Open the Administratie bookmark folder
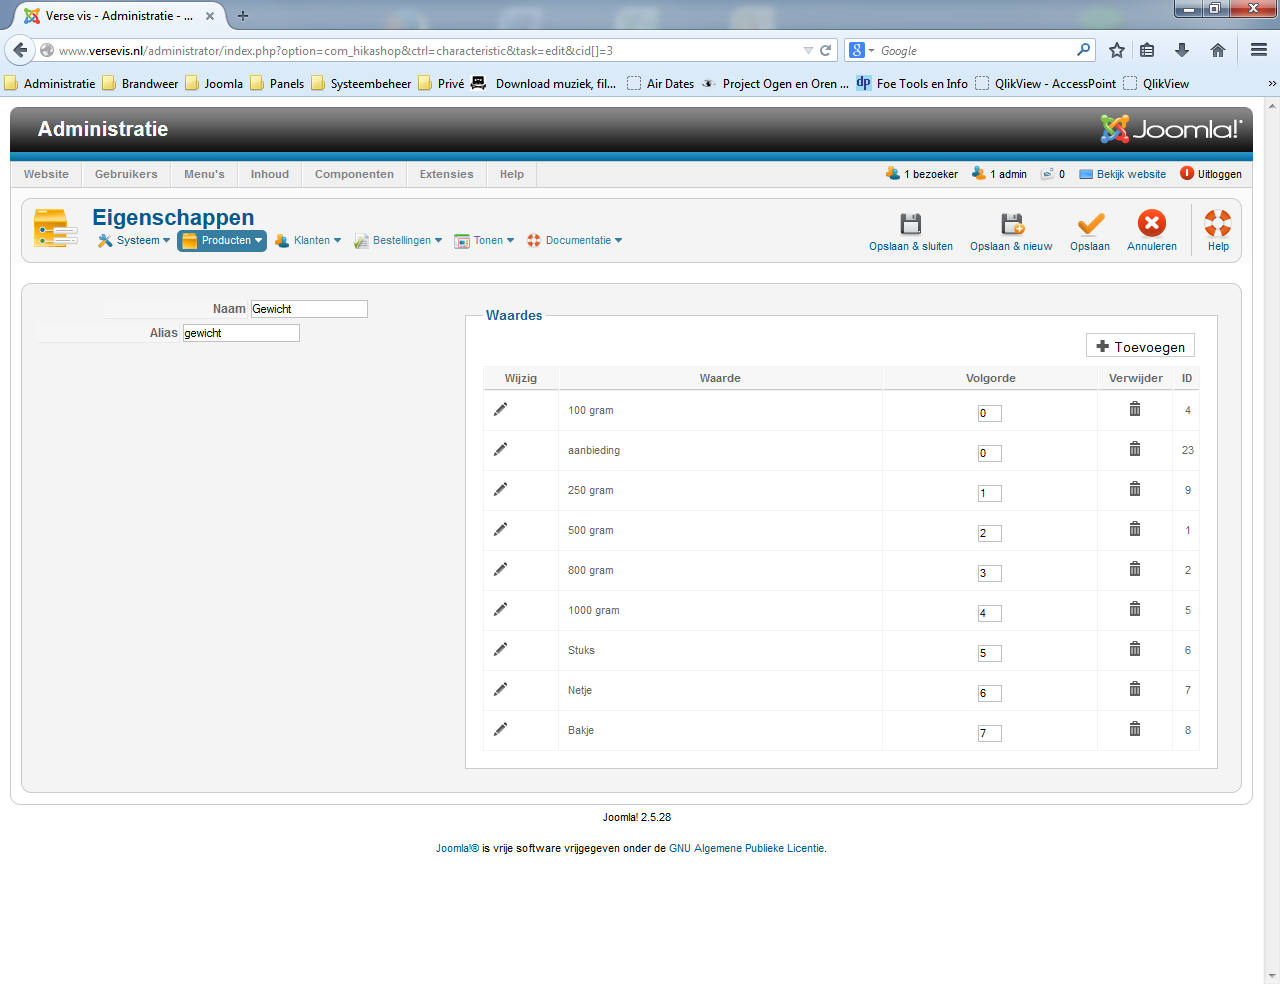This screenshot has height=984, width=1280. coord(50,84)
